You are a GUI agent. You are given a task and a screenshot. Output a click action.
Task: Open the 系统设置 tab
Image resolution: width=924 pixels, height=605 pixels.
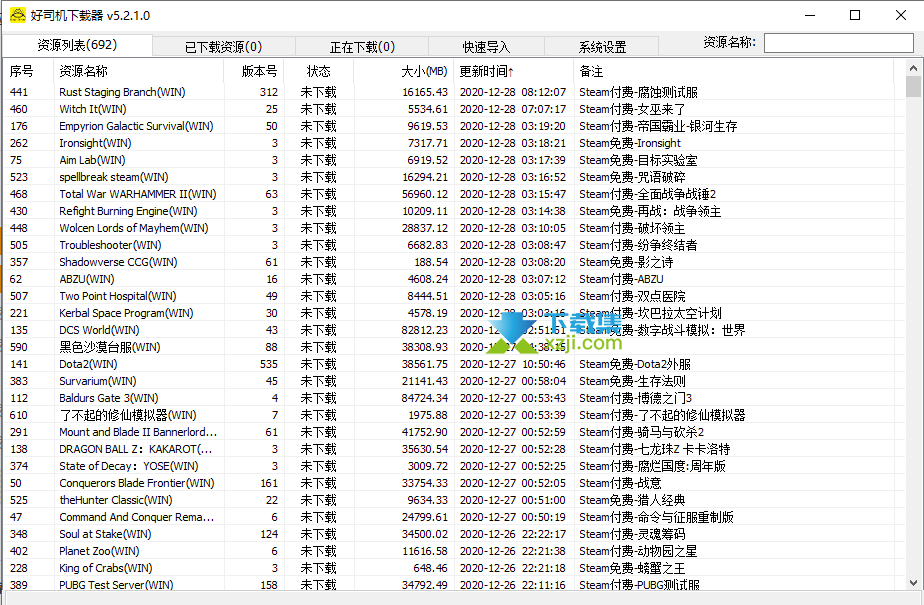(x=602, y=47)
